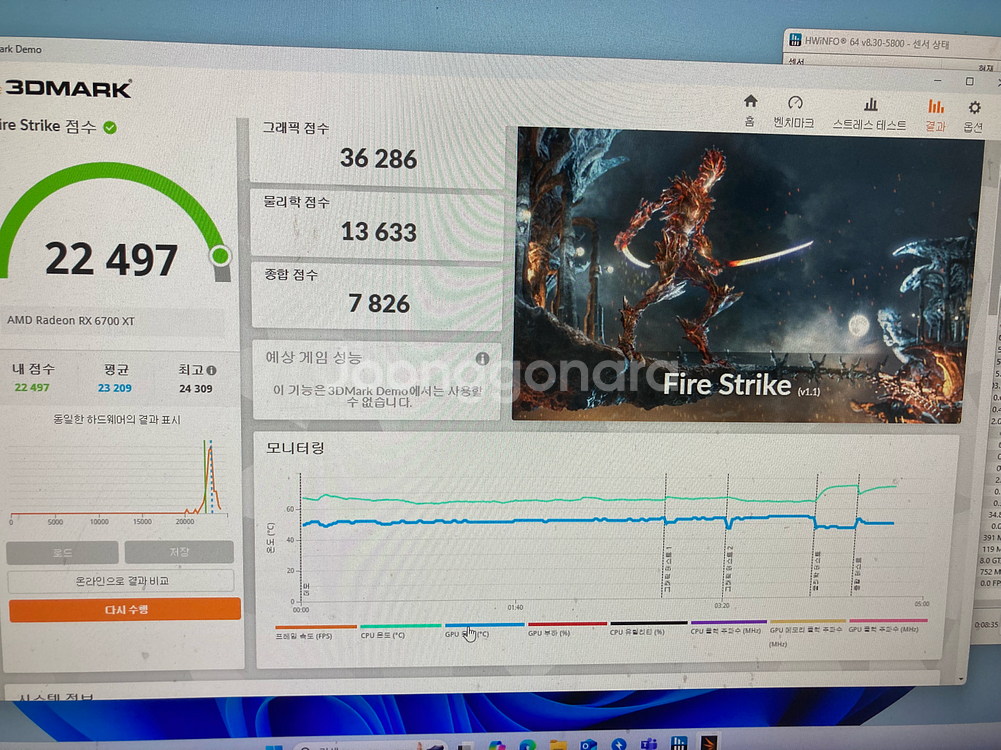The height and width of the screenshot is (750, 1001).
Task: Click the green 내 점수 value 22 497
Action: [x=32, y=387]
